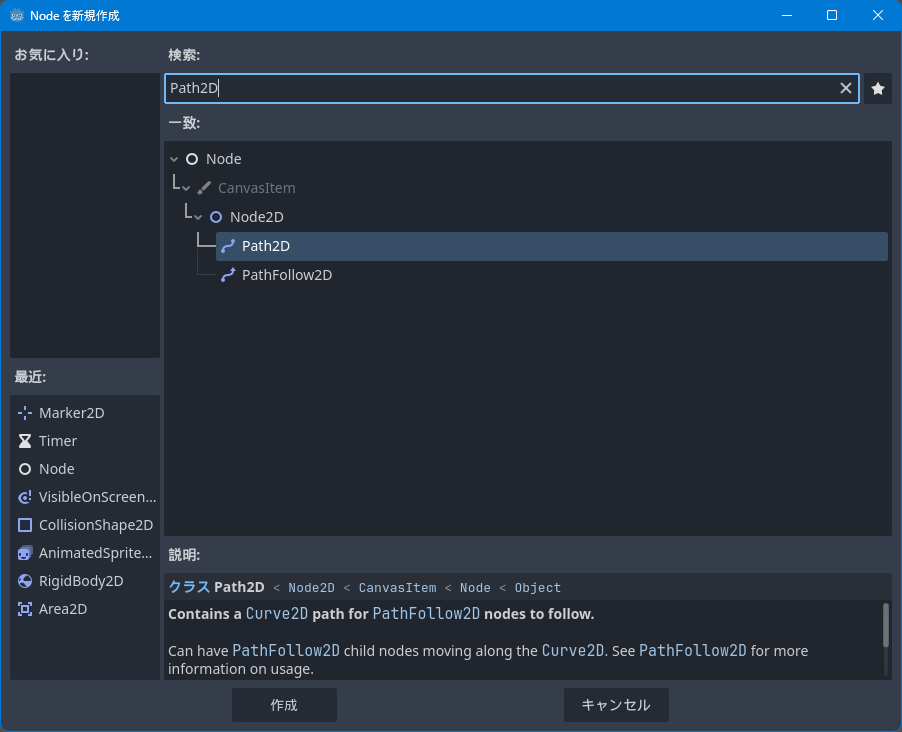Viewport: 902px width, 732px height.
Task: Select the Node circle icon in tree
Action: 192,159
